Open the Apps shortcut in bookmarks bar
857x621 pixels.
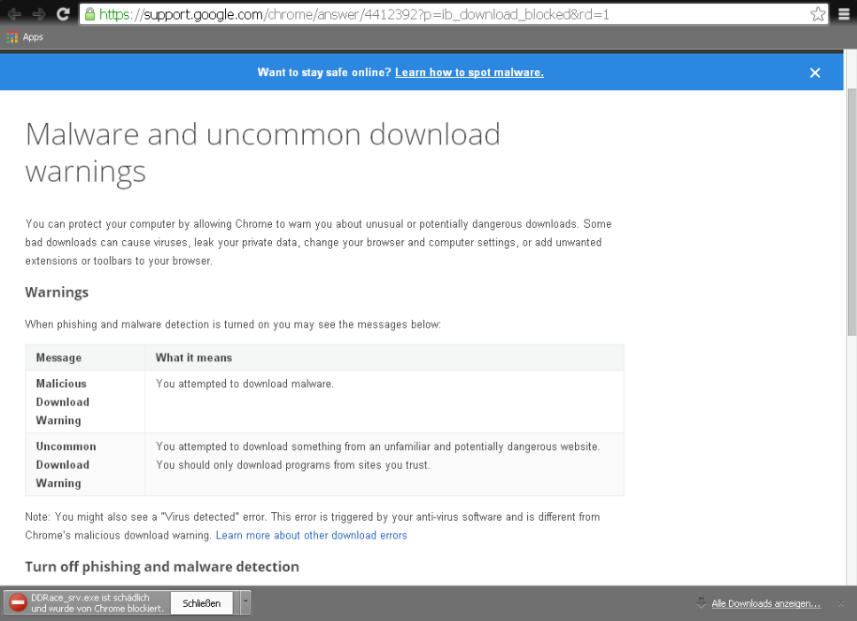coord(25,37)
